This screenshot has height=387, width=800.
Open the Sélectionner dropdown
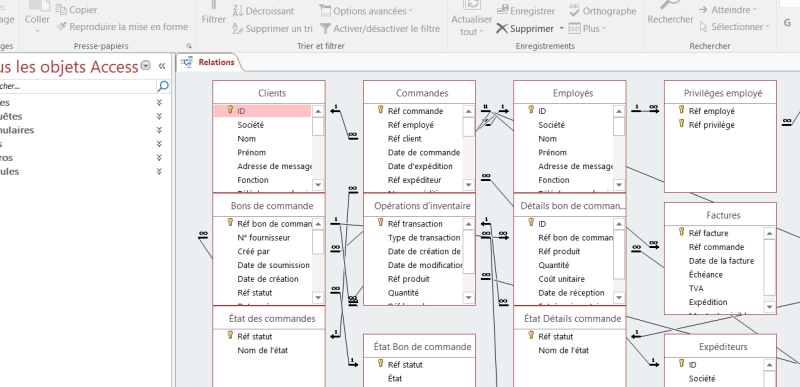click(734, 27)
